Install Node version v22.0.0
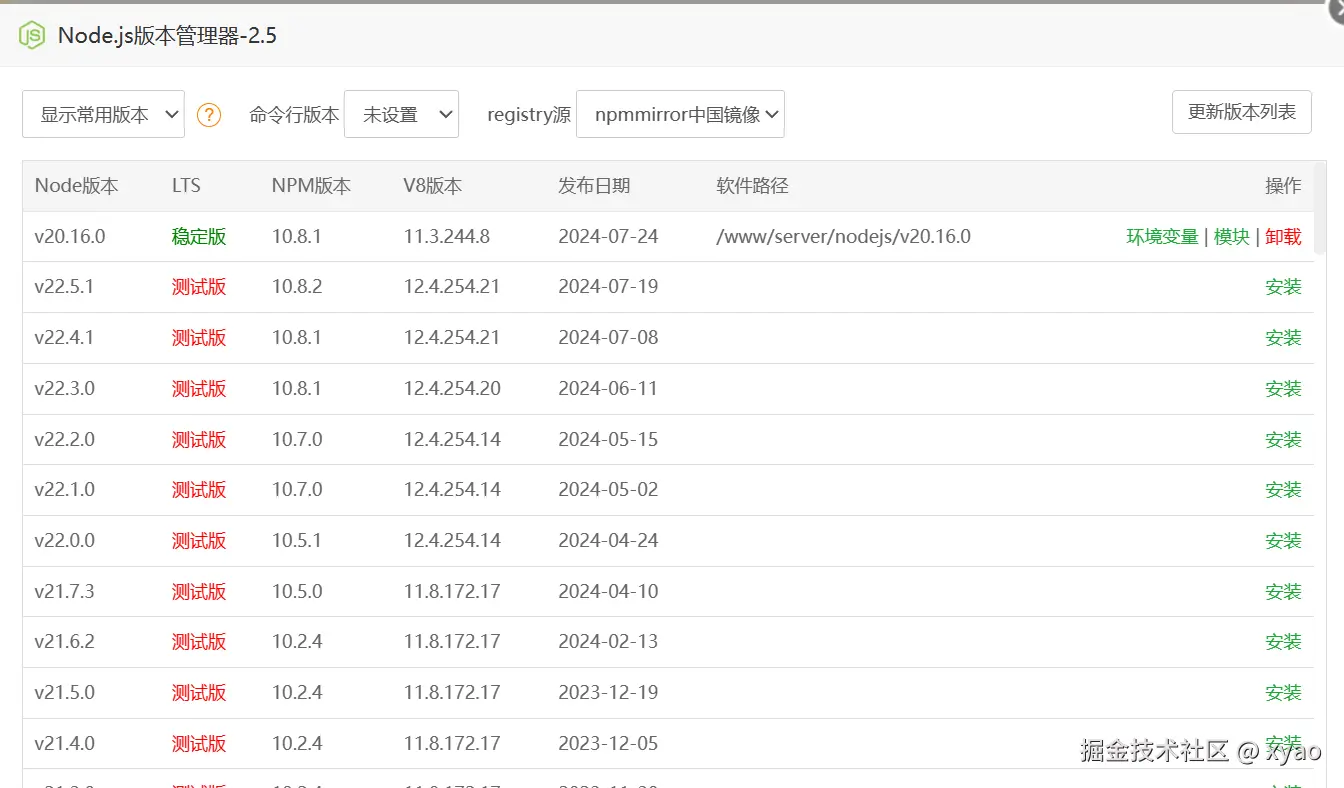The image size is (1344, 788). pos(1283,541)
